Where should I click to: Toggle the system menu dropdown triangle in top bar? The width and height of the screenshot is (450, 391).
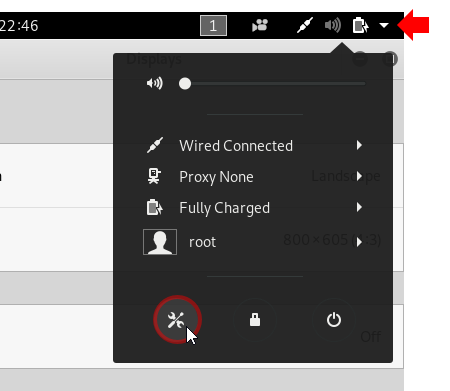(x=384, y=25)
